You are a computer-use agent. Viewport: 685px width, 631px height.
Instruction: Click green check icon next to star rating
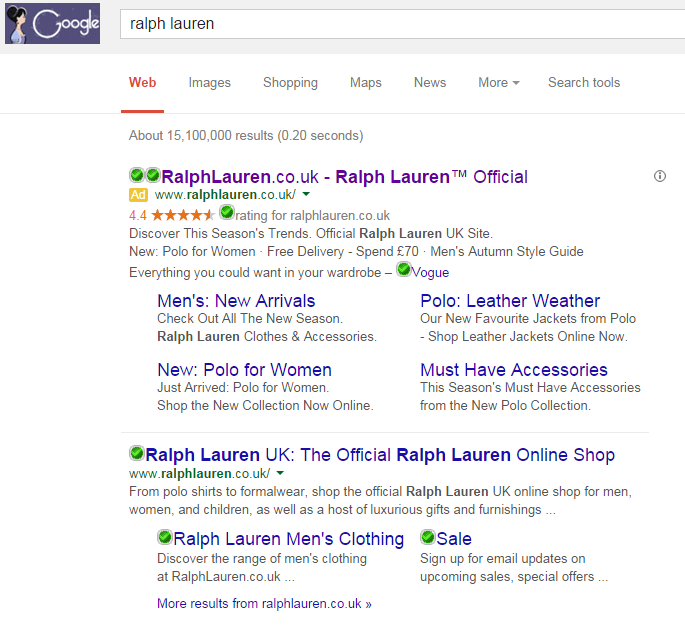[x=227, y=213]
